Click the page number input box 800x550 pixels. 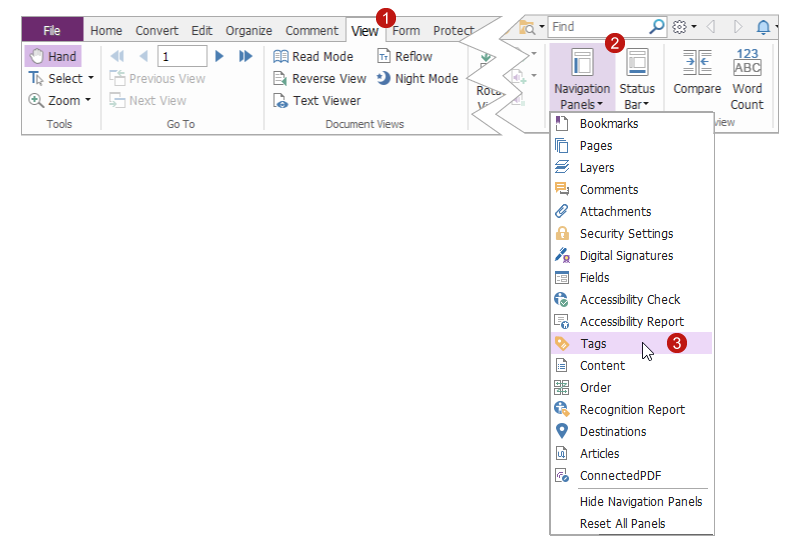(182, 56)
